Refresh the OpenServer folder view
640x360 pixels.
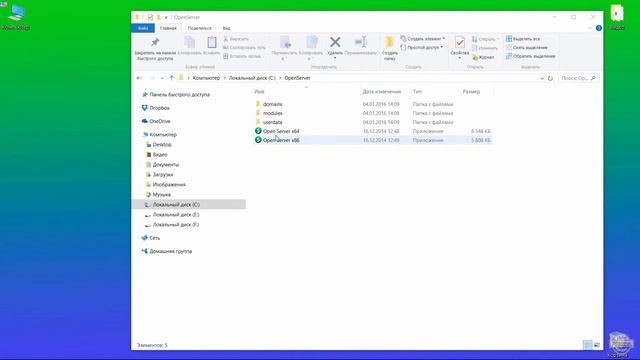pyautogui.click(x=550, y=78)
